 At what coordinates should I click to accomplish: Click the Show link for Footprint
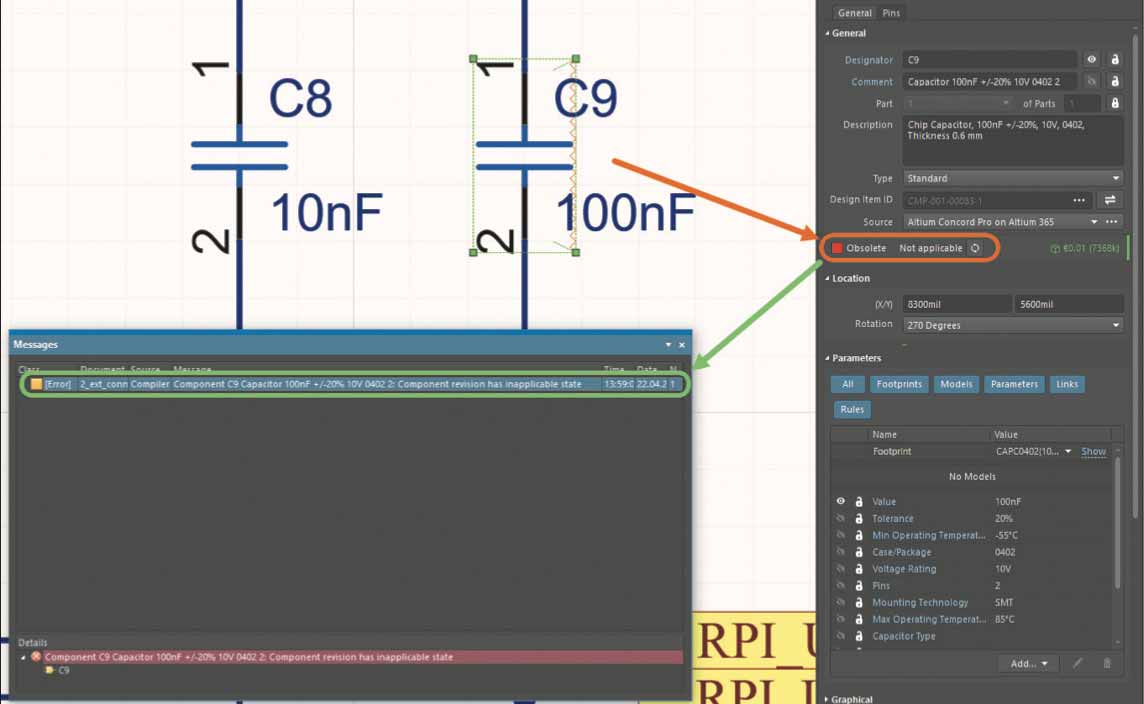click(1093, 452)
